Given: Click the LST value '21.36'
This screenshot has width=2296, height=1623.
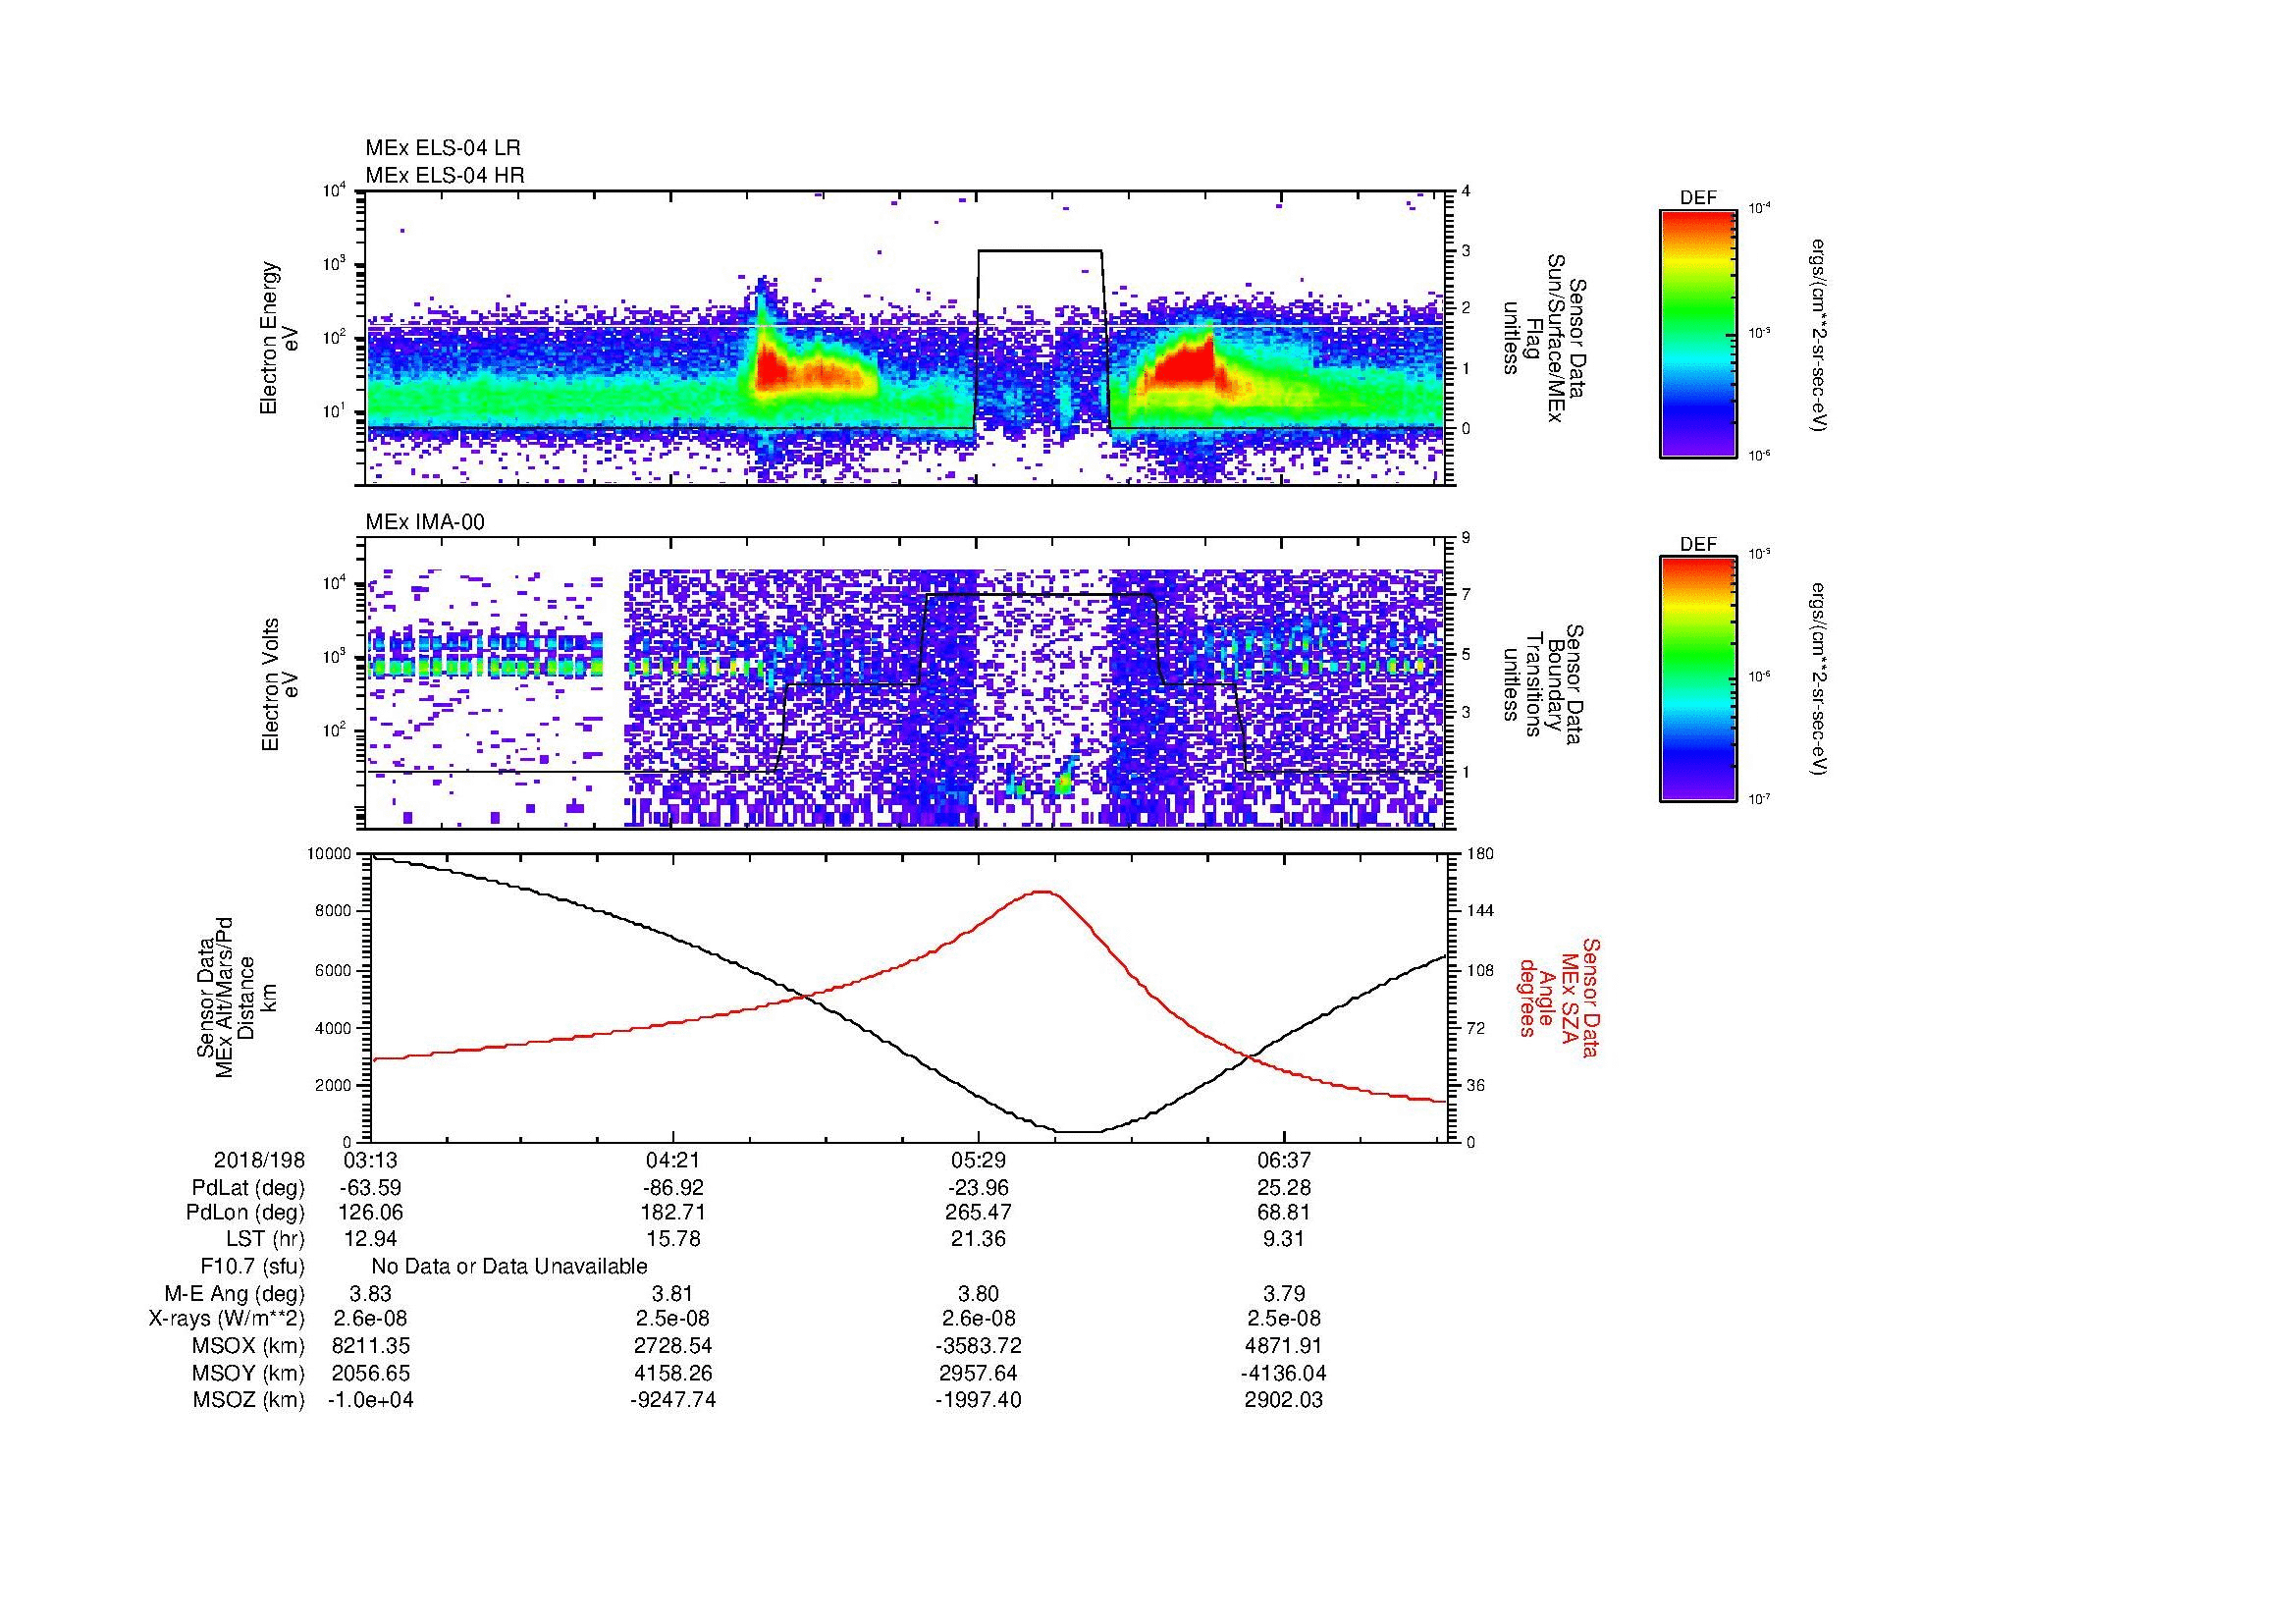Looking at the screenshot, I should pyautogui.click(x=978, y=1239).
